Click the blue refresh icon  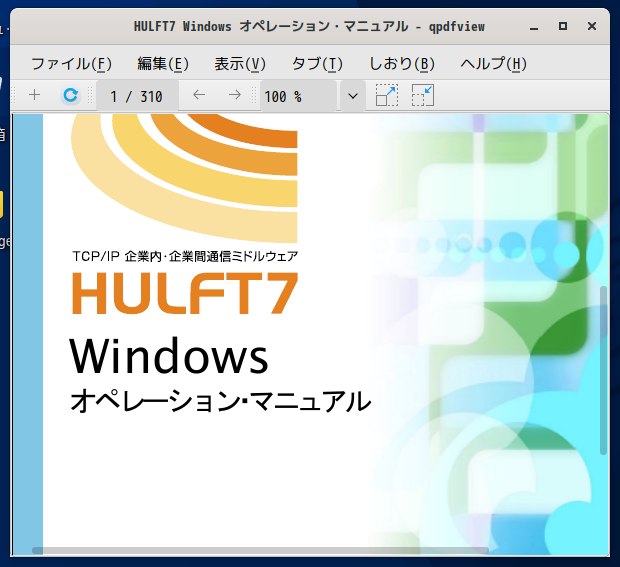pos(71,95)
